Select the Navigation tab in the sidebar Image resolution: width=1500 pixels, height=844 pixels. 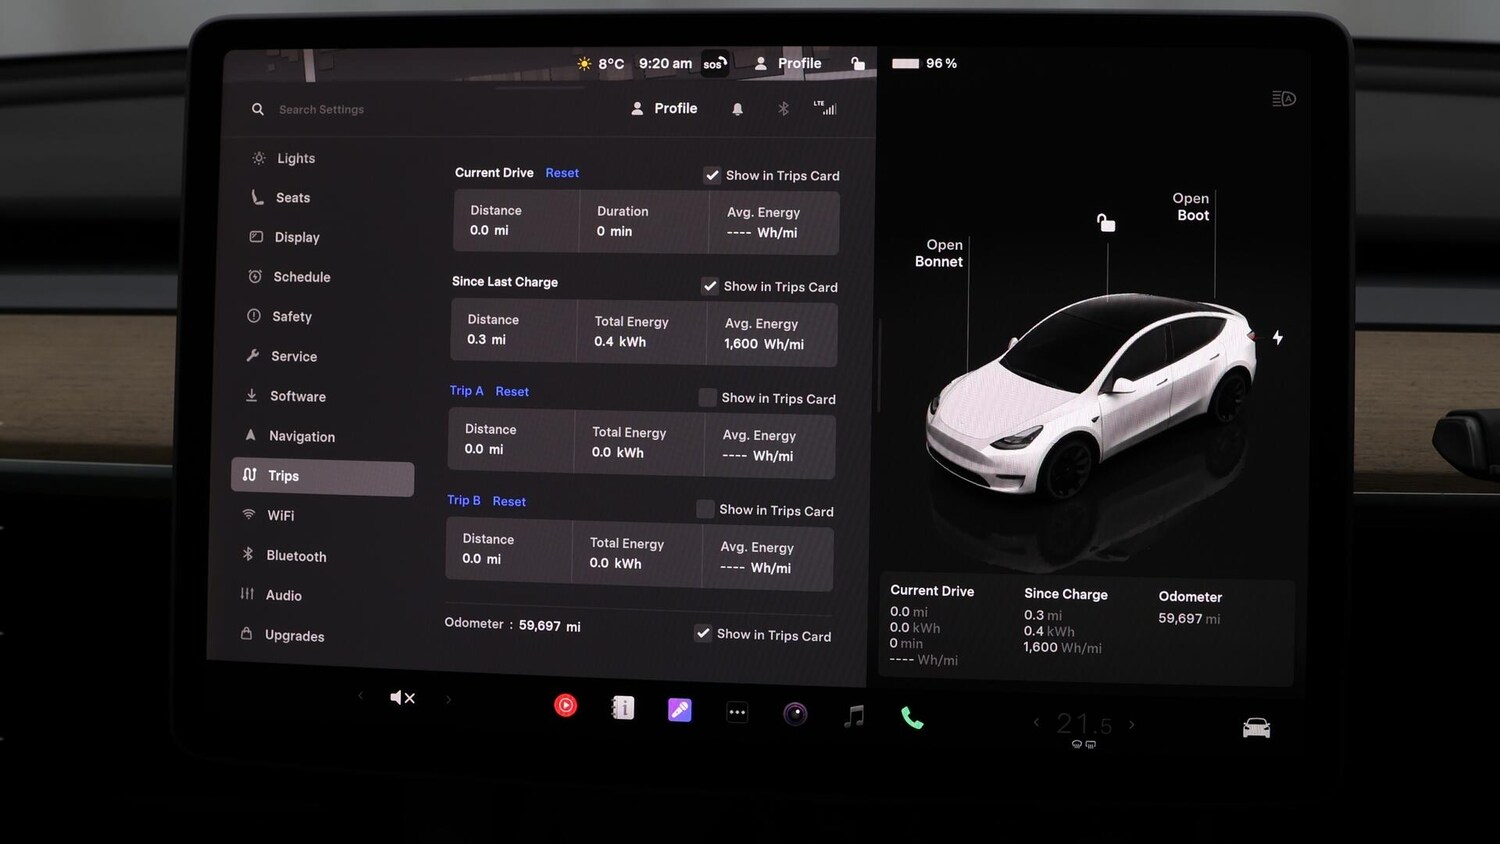300,436
